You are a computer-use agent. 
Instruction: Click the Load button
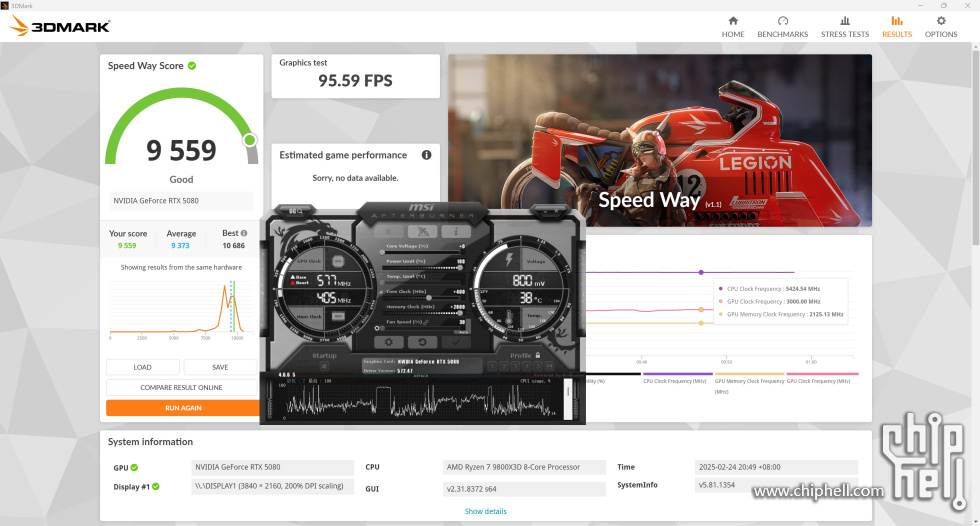tap(142, 367)
